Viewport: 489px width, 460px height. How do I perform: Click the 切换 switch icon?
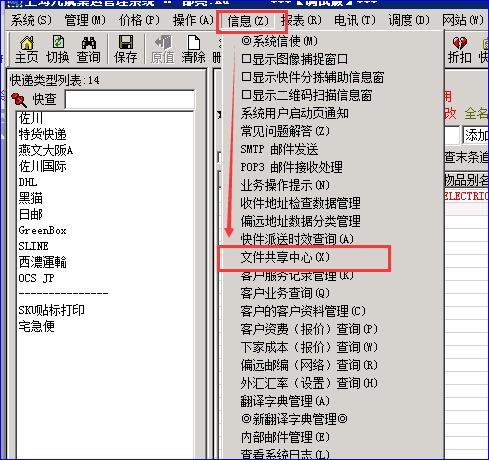(x=58, y=50)
